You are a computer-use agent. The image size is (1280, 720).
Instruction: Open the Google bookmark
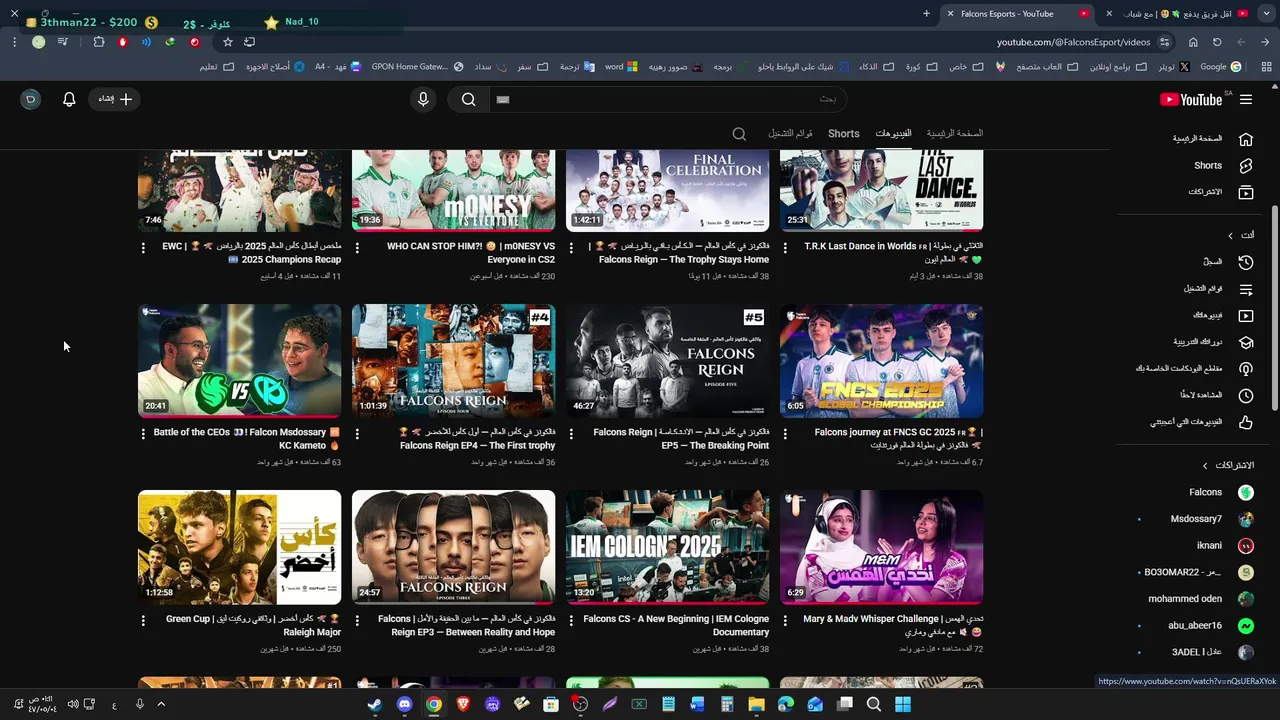point(1221,67)
